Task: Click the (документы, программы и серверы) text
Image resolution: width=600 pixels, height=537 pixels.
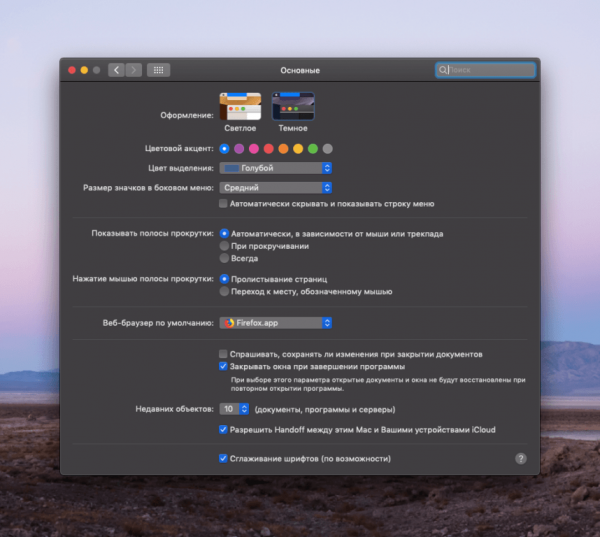Action: (325, 410)
